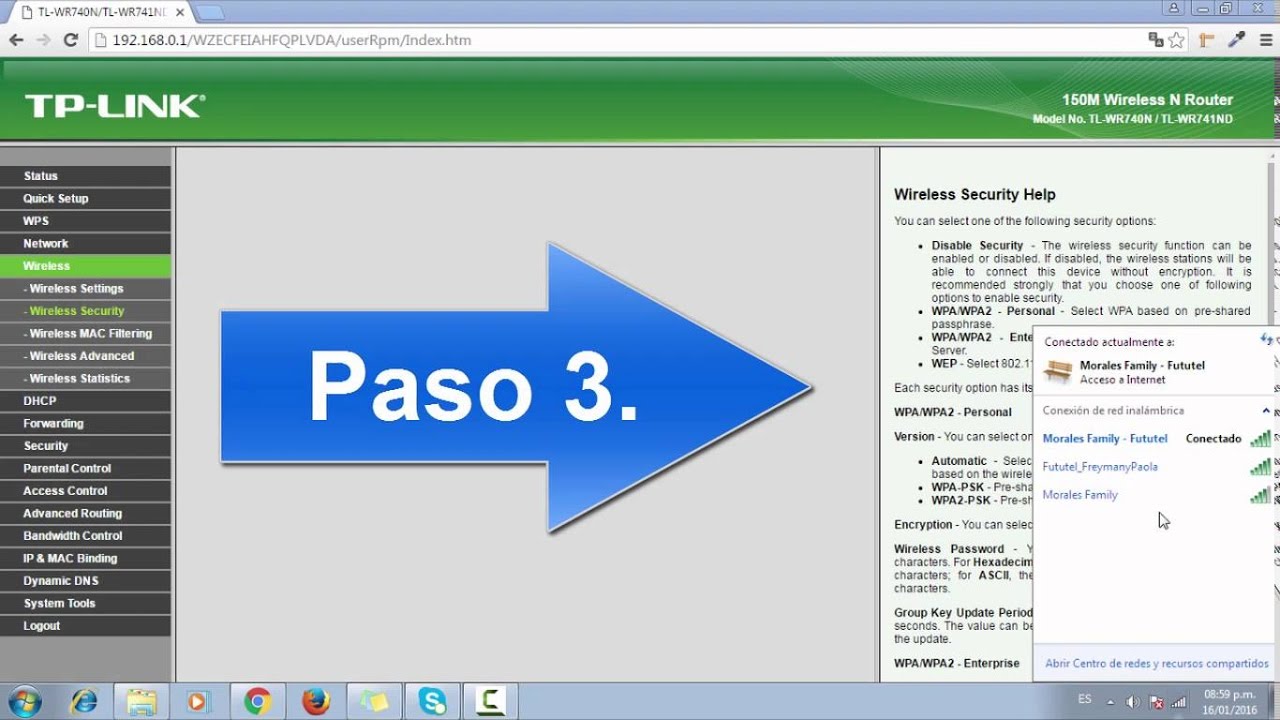
Task: Click the Logout menu item
Action: (85, 626)
